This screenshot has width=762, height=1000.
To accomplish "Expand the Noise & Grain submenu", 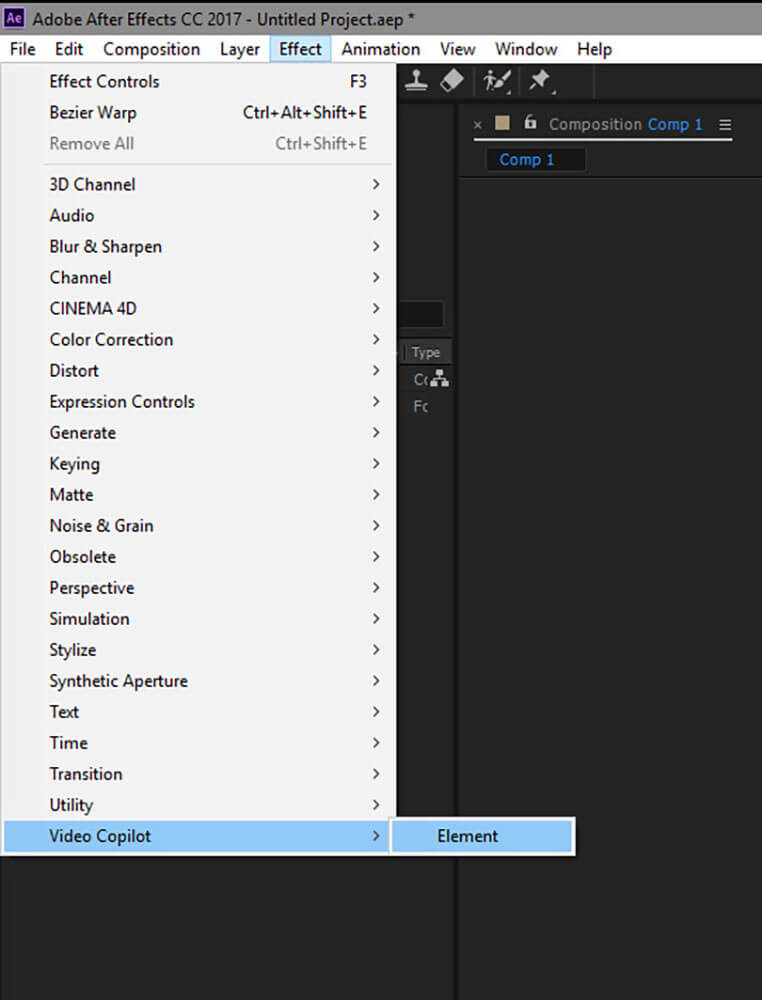I will click(x=199, y=526).
